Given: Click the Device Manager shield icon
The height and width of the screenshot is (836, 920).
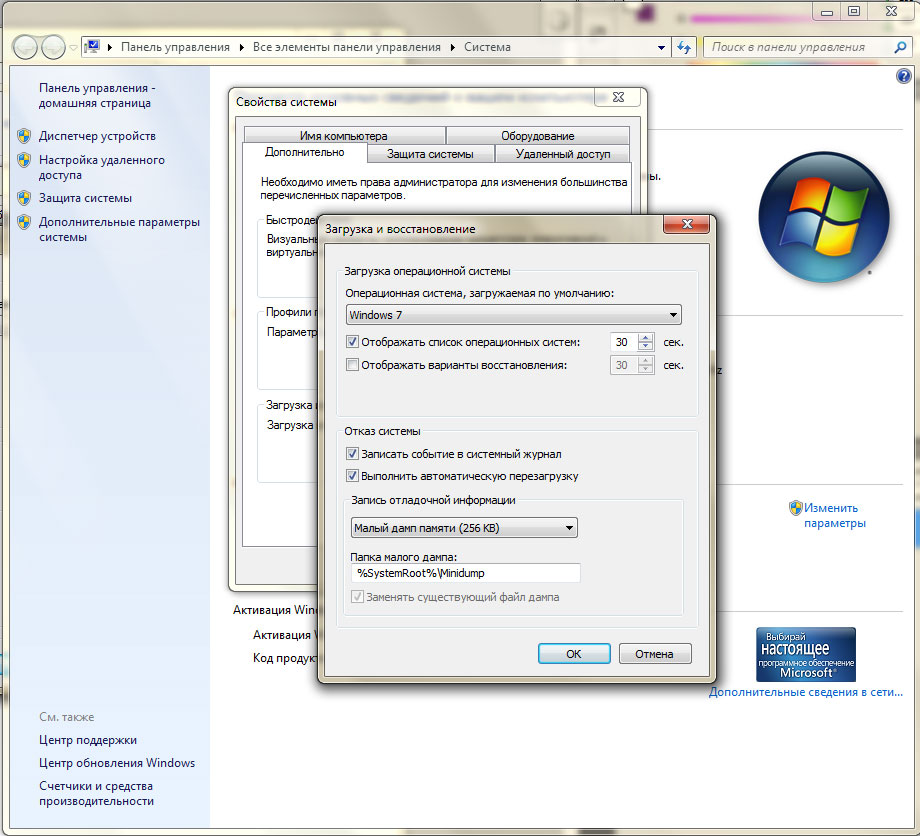Looking at the screenshot, I should (x=24, y=136).
